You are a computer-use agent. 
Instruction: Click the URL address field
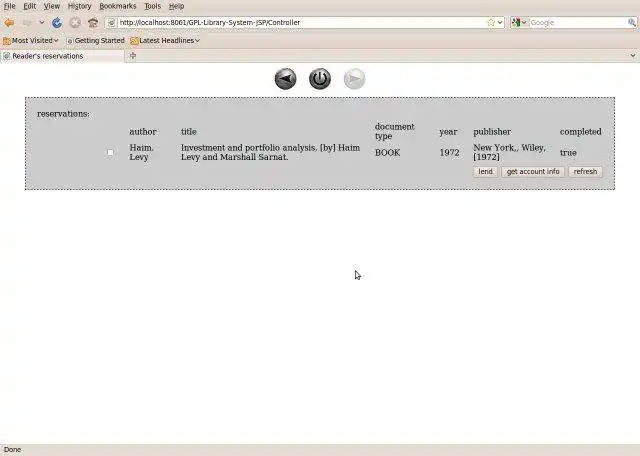pyautogui.click(x=301, y=22)
